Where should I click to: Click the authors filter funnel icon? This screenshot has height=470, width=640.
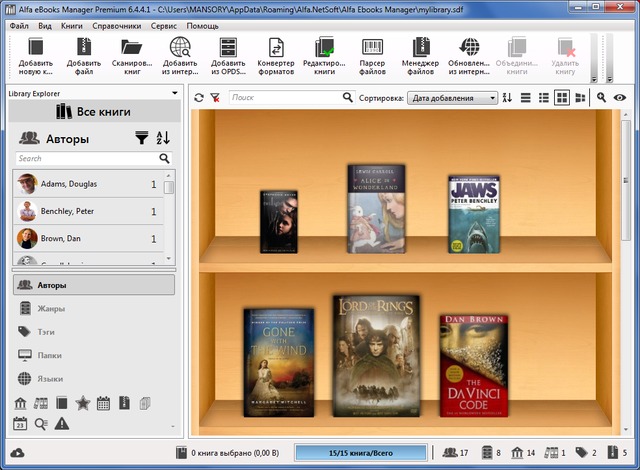pos(142,138)
